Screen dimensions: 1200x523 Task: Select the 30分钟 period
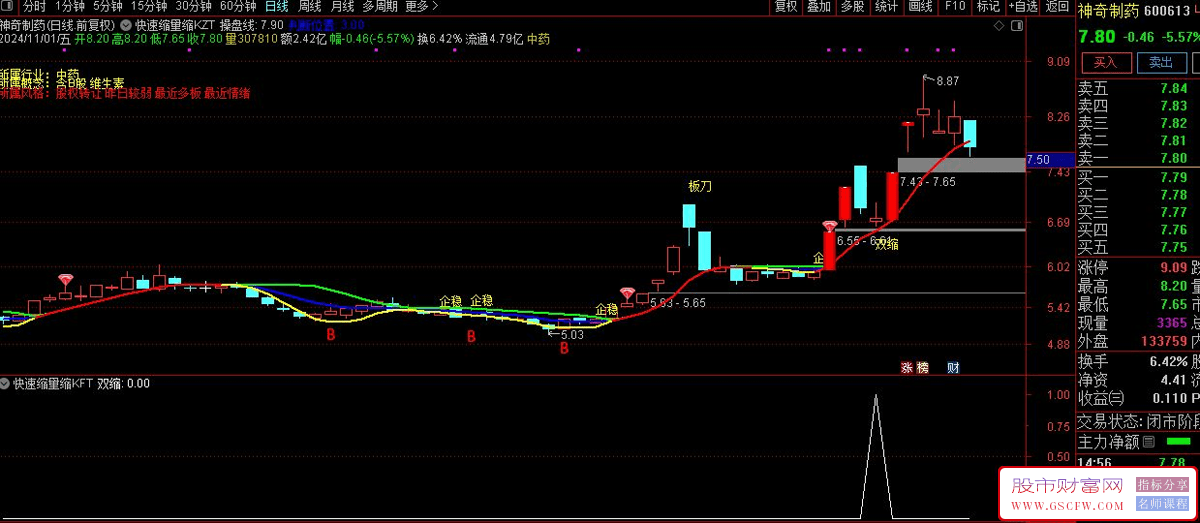pos(193,6)
